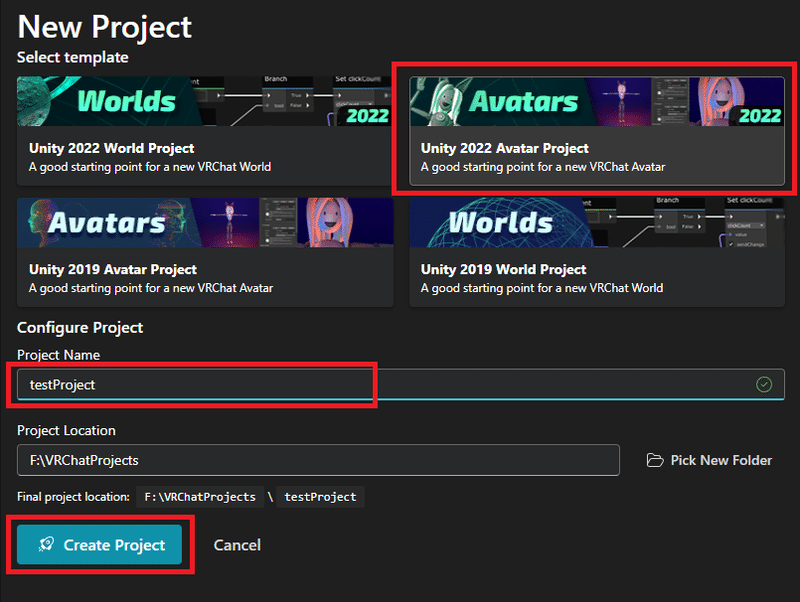Choose the Unity 2019 World Project template
This screenshot has height=602, width=800.
coord(596,252)
